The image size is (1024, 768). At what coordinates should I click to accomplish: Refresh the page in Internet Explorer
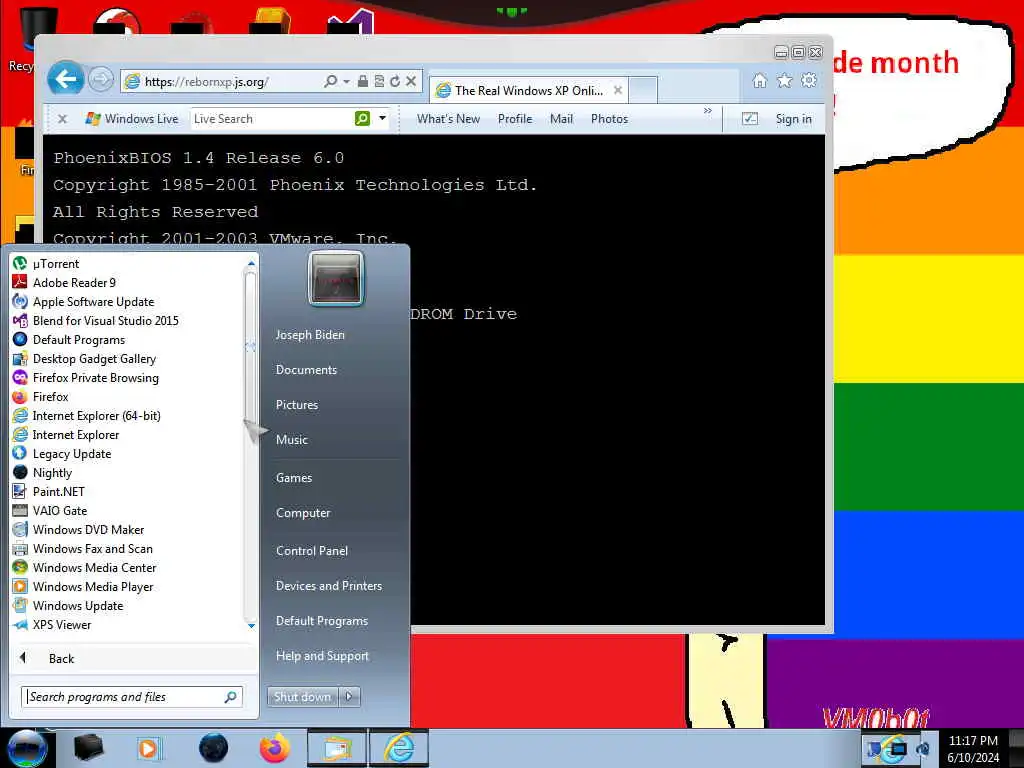tap(394, 81)
